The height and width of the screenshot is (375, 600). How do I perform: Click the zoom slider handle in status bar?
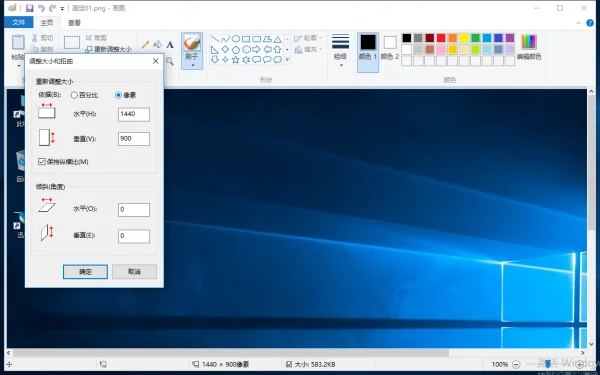click(x=548, y=364)
